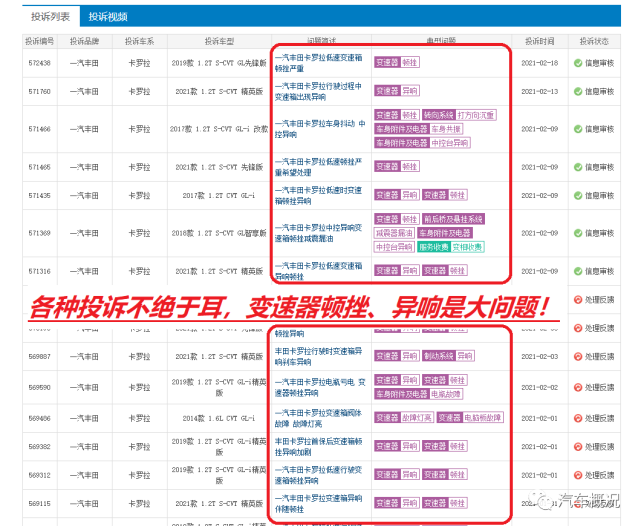Click the 投诉编号 column header

(40, 41)
